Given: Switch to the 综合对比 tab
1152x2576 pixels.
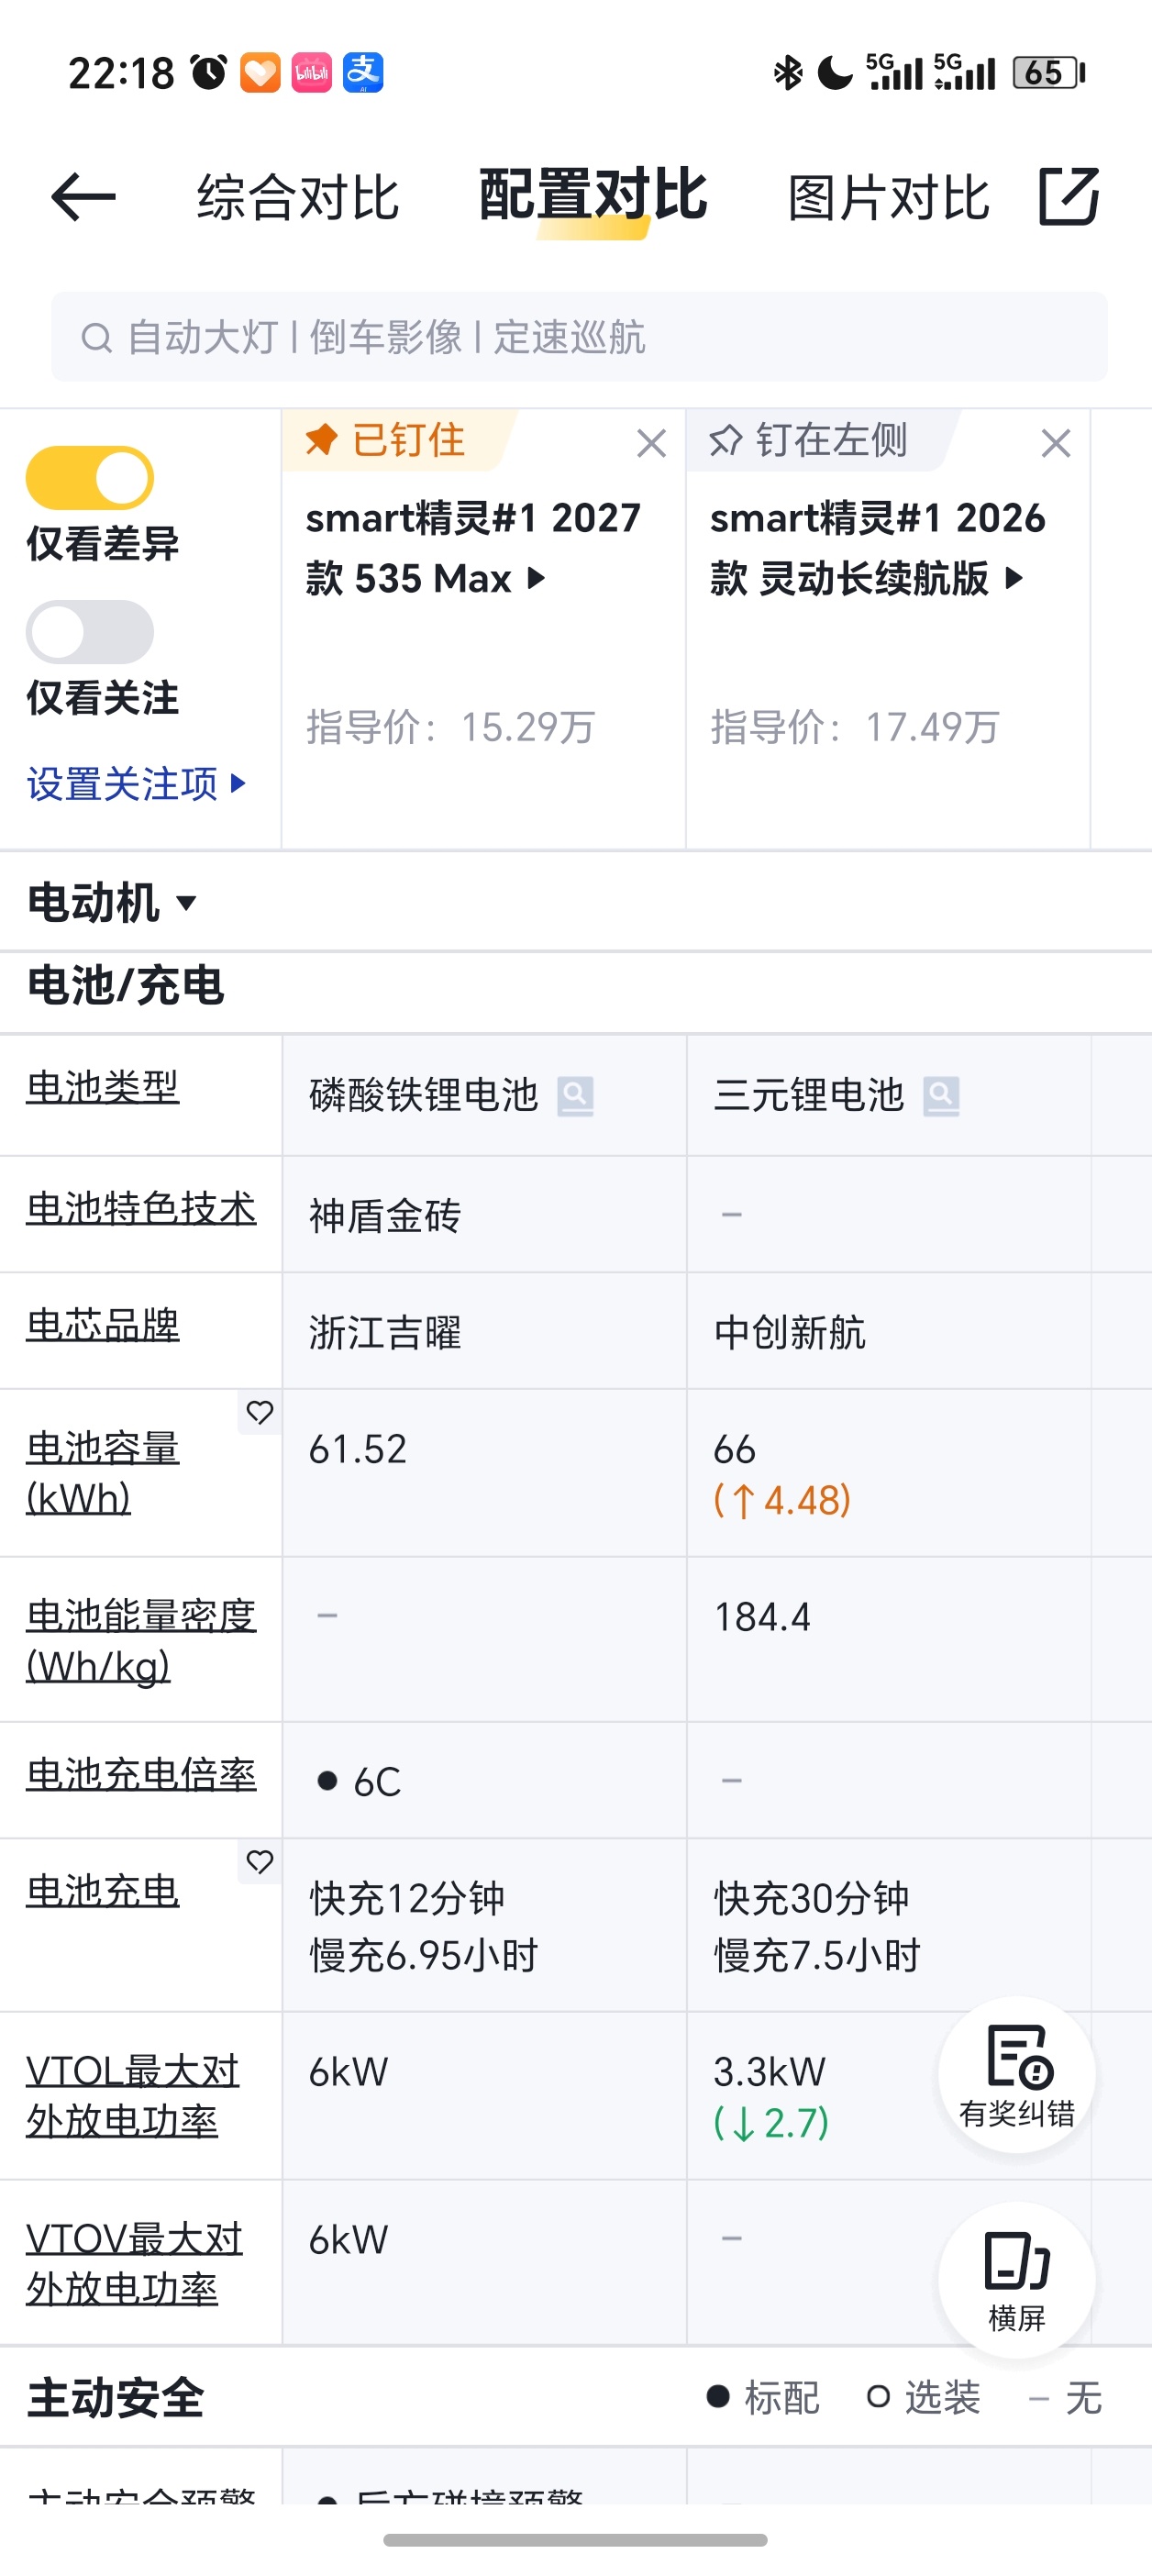Looking at the screenshot, I should (298, 197).
